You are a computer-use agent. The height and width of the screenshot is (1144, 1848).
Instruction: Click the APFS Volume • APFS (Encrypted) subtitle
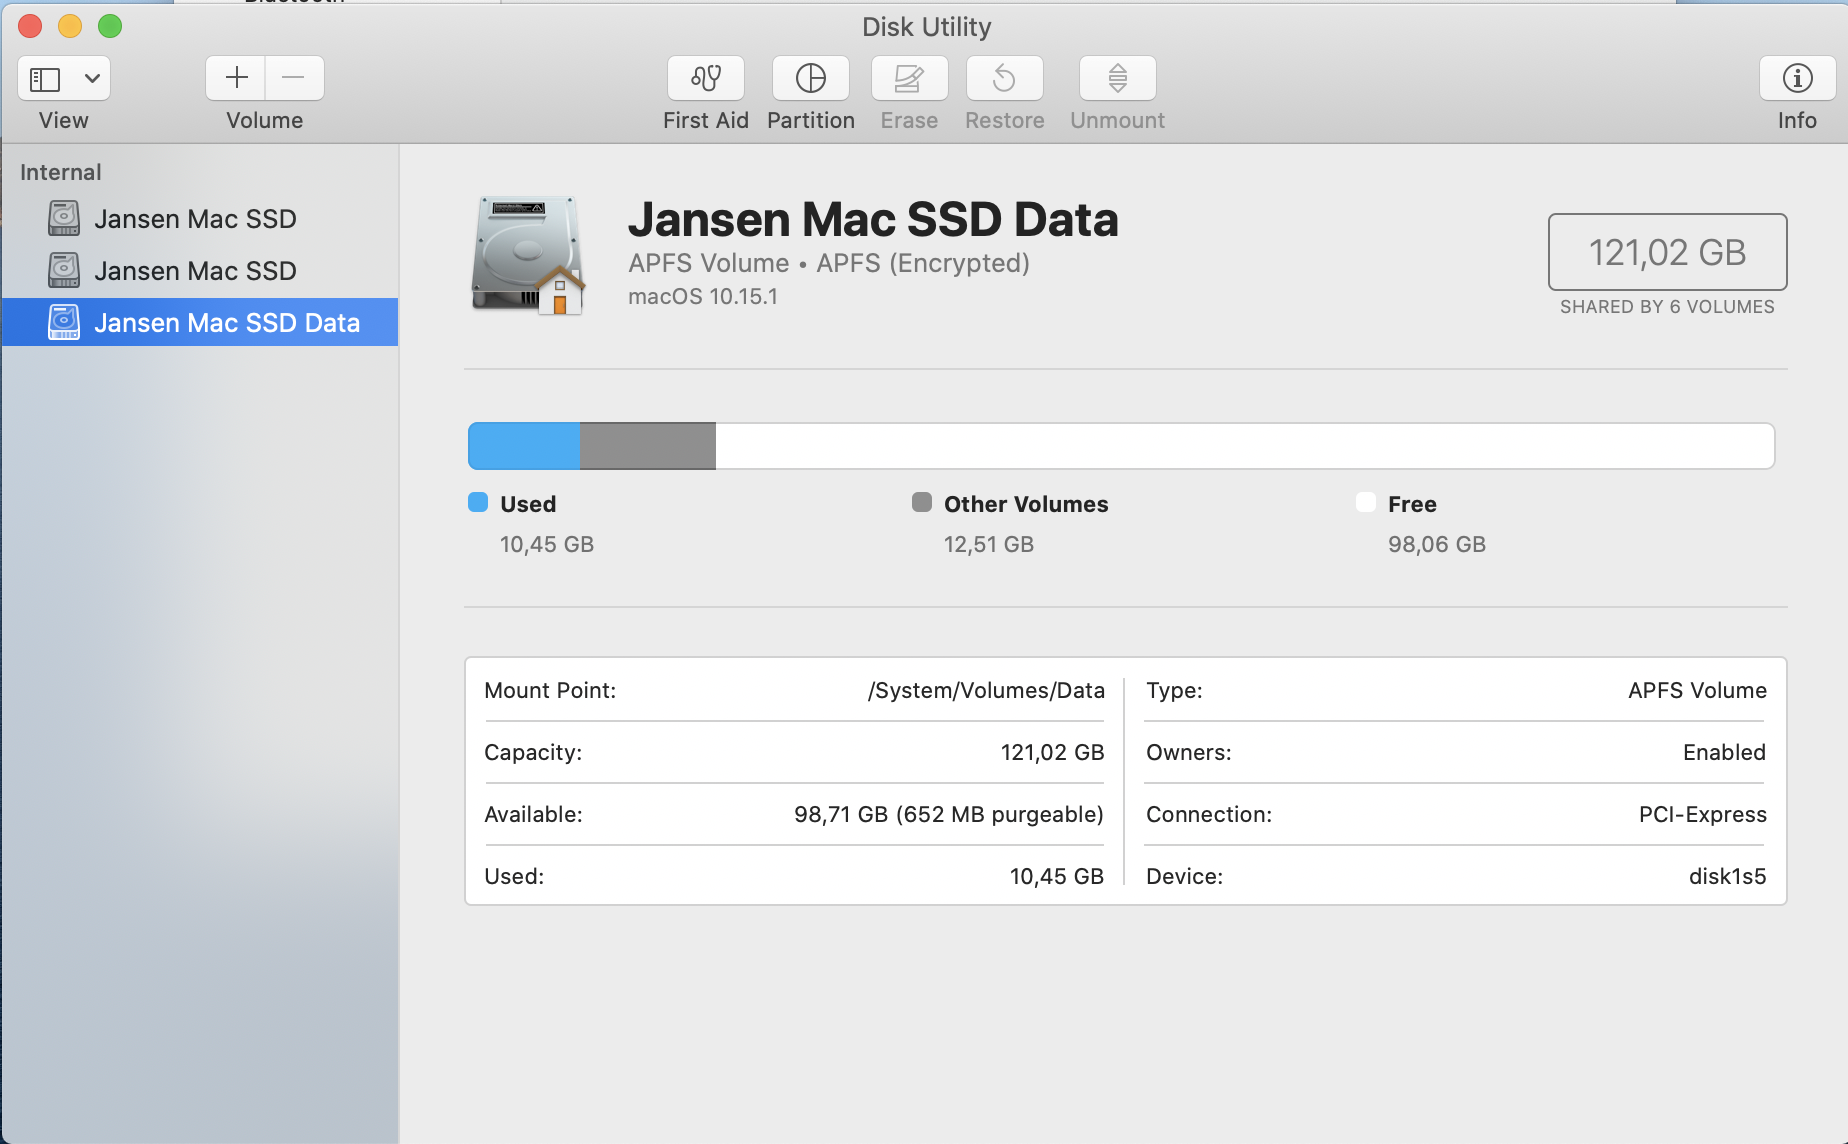click(829, 263)
